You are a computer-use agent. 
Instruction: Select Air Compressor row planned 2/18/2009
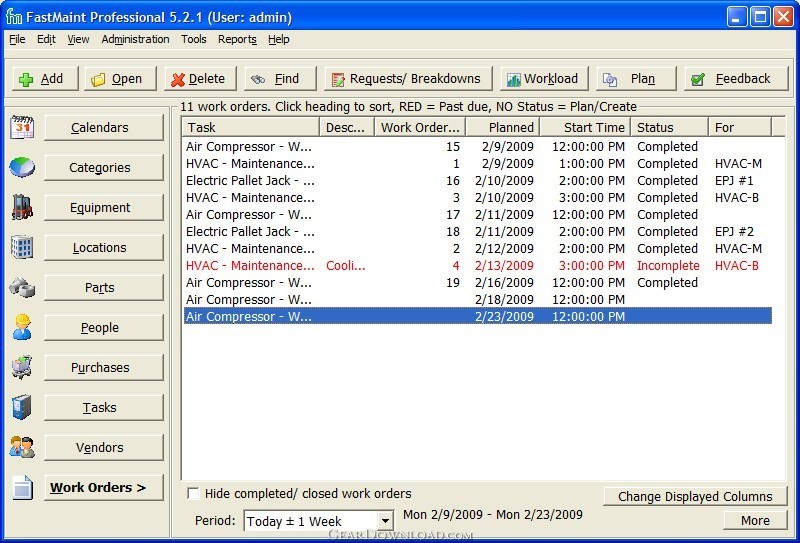click(477, 300)
